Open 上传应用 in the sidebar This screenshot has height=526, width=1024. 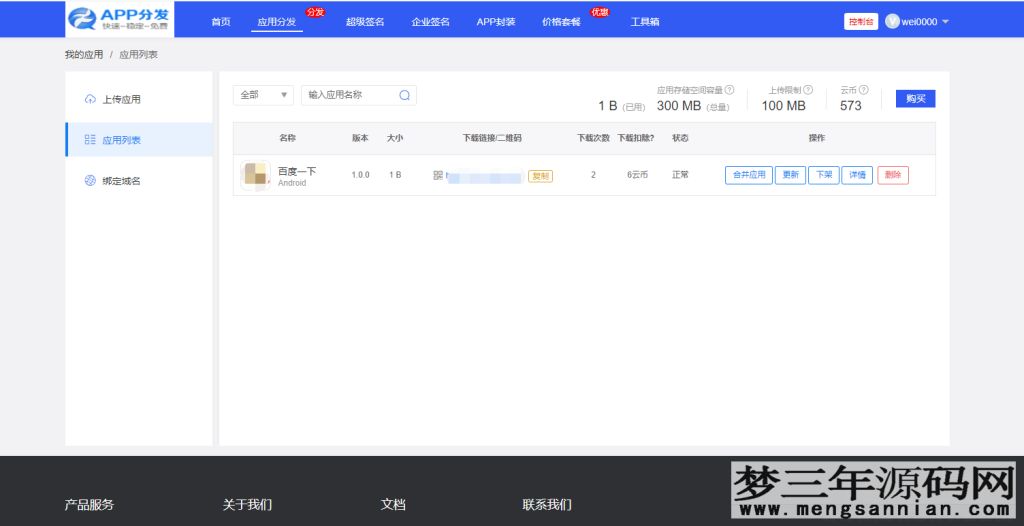coord(139,99)
